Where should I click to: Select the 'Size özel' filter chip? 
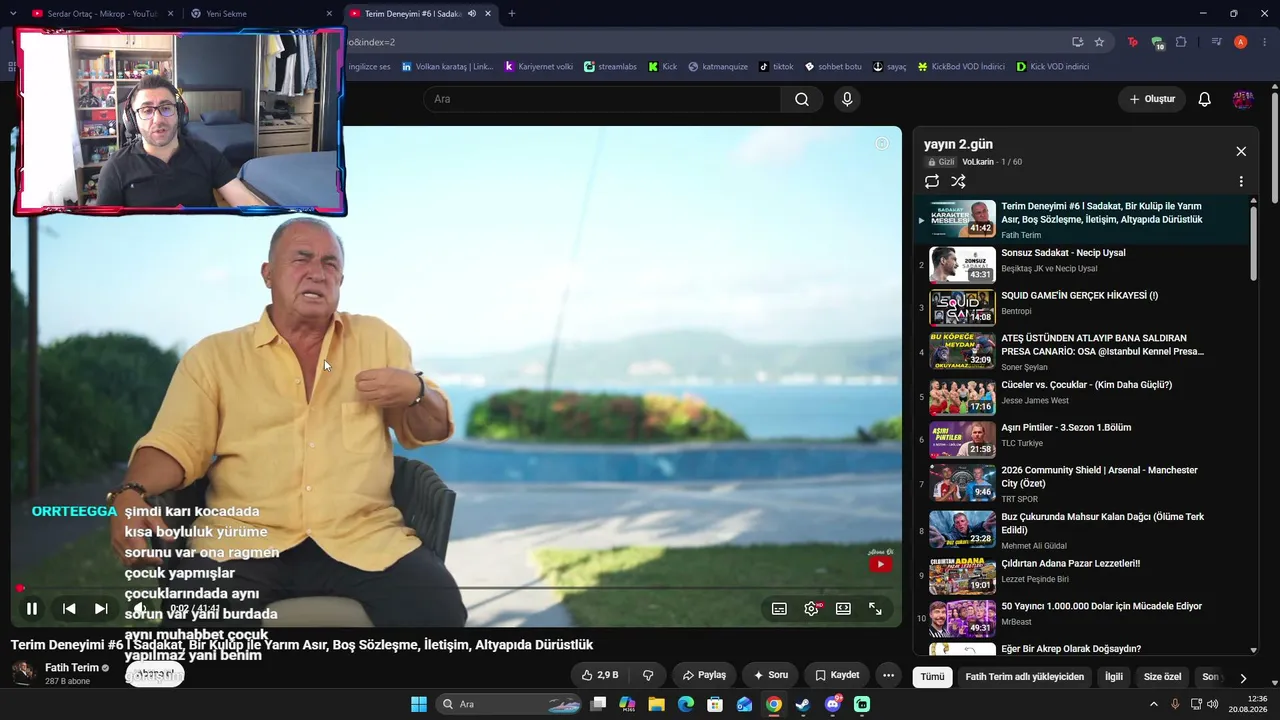(x=1165, y=677)
